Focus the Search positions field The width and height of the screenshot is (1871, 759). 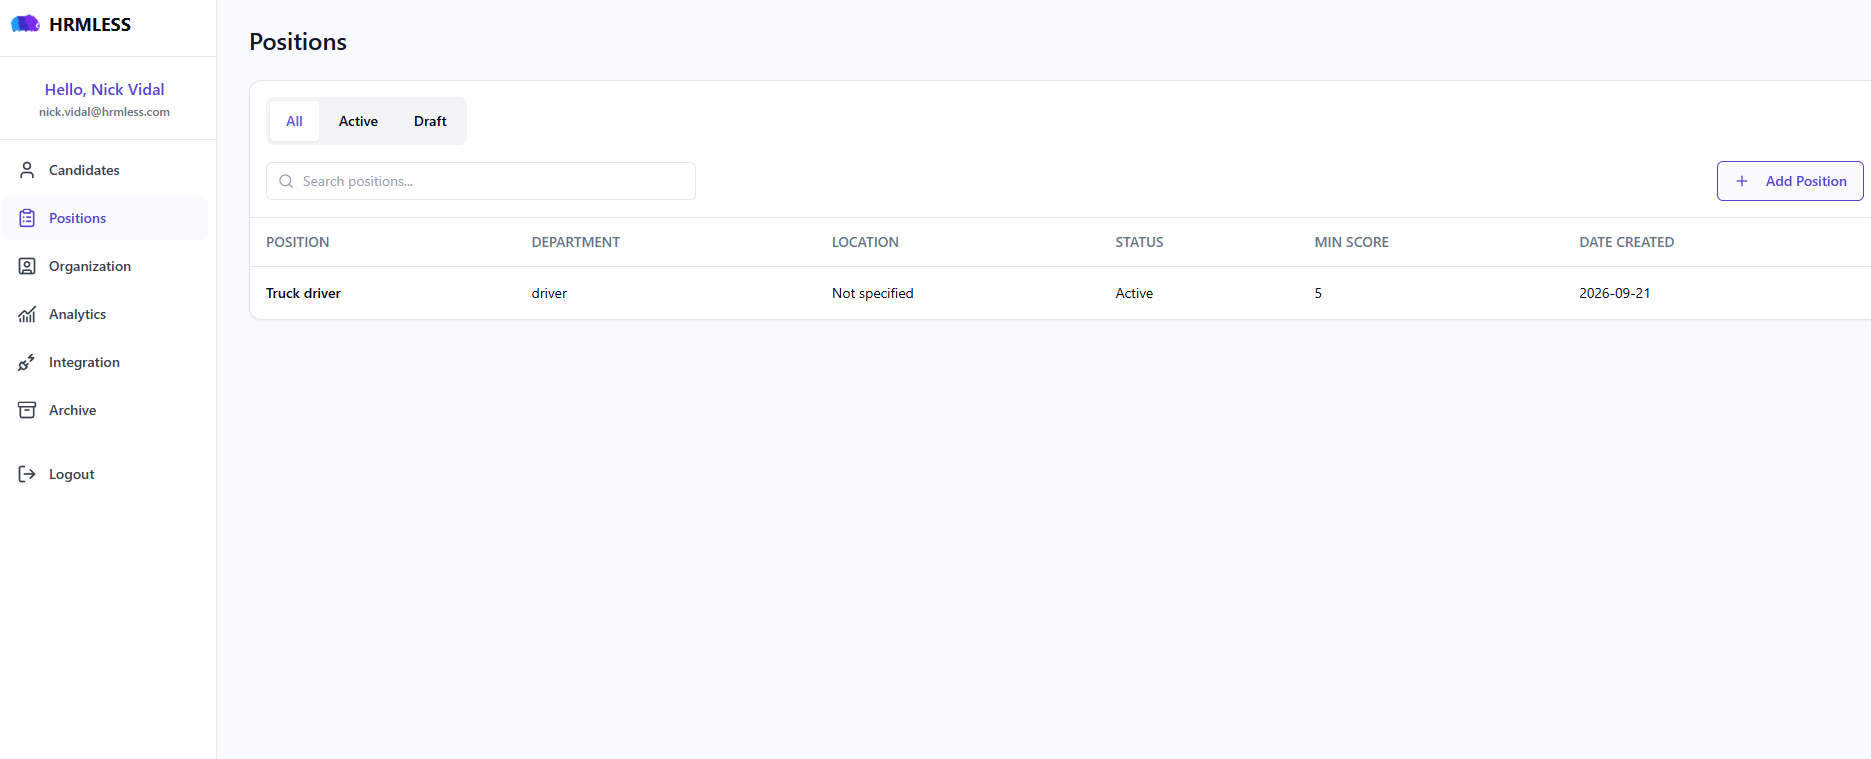tap(481, 181)
